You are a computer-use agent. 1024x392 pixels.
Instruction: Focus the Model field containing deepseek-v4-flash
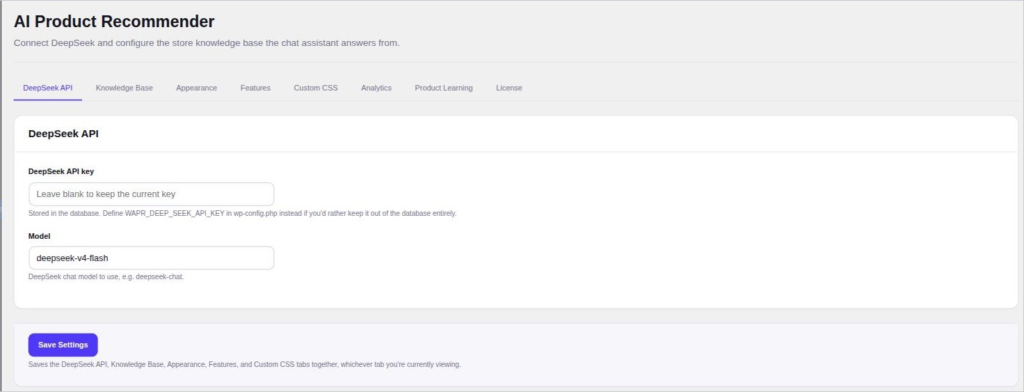[x=152, y=258]
